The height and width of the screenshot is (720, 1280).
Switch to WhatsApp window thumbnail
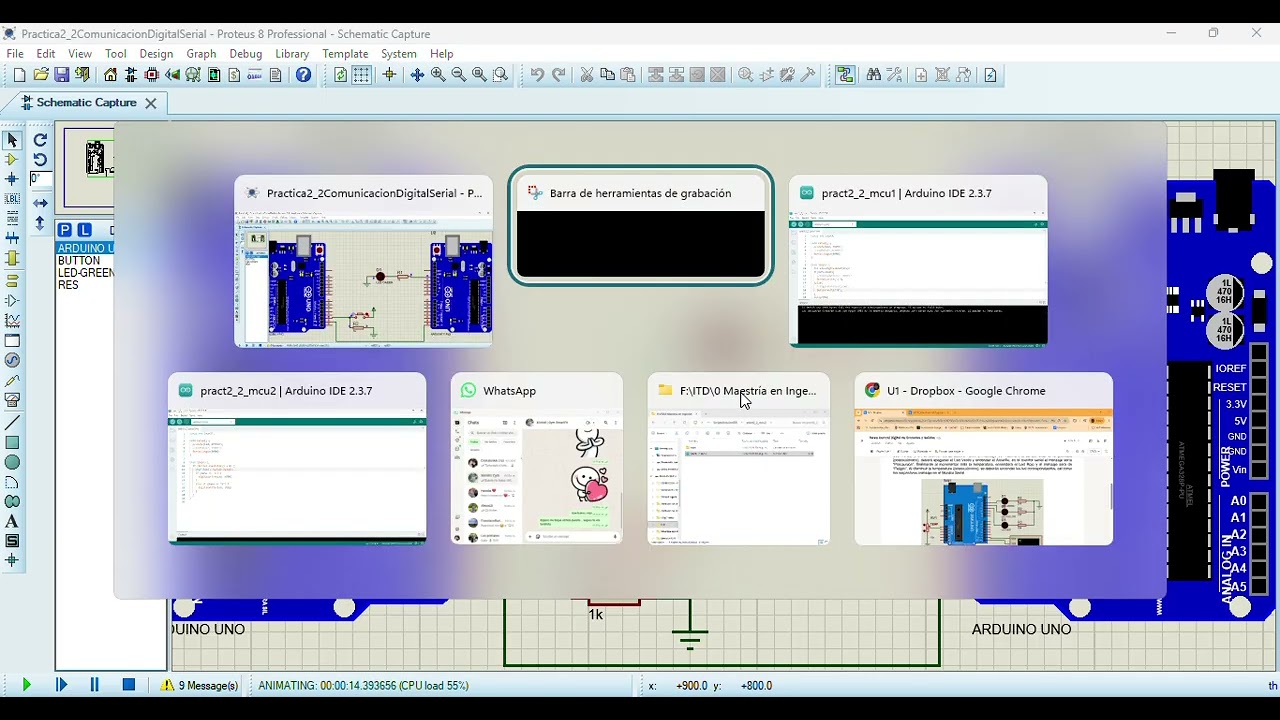coord(537,459)
